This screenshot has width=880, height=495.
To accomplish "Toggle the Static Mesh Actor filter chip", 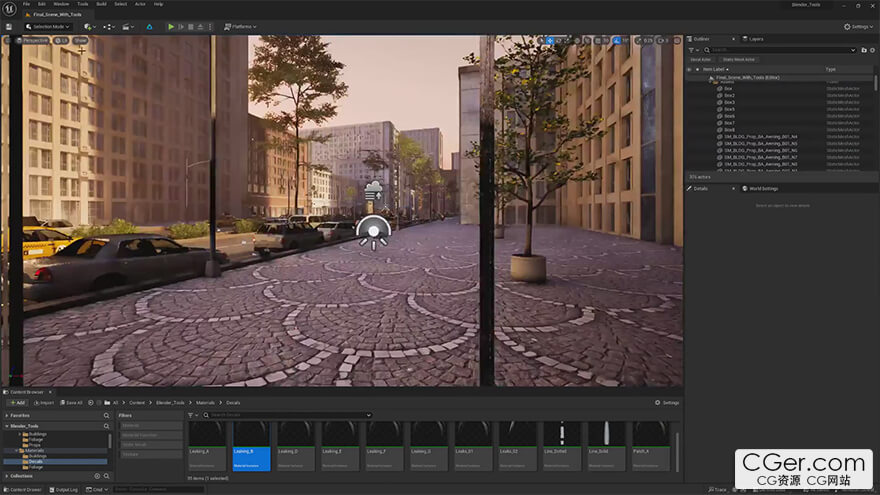I will [x=739, y=59].
